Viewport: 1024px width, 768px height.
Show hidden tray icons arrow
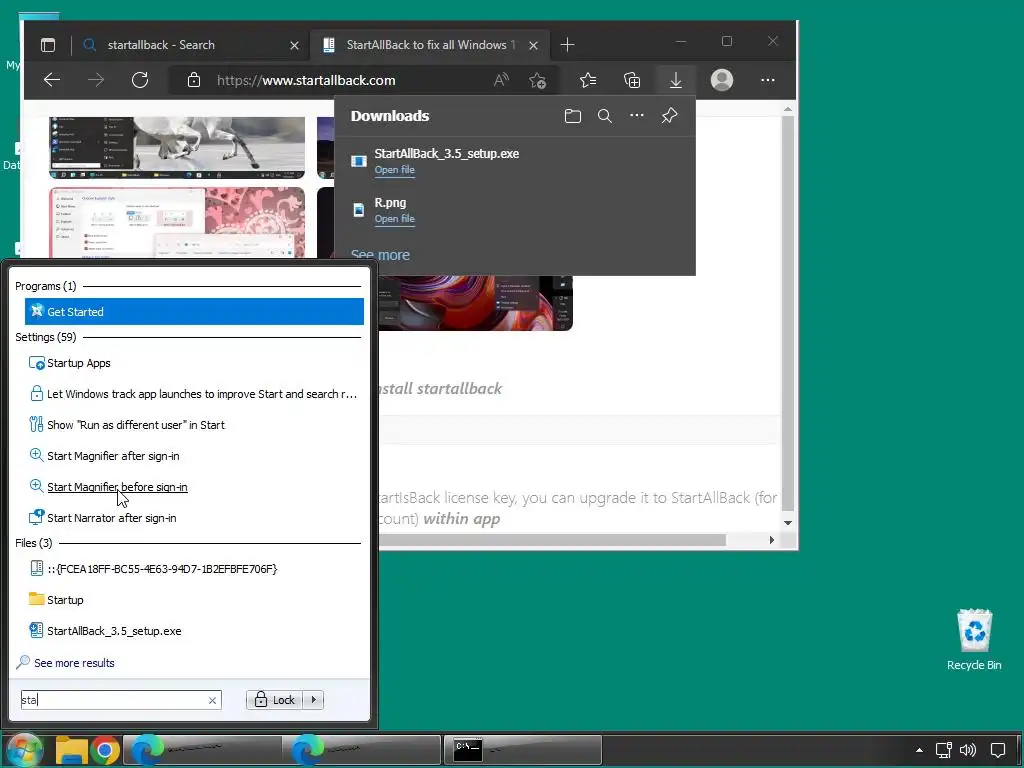coord(919,750)
